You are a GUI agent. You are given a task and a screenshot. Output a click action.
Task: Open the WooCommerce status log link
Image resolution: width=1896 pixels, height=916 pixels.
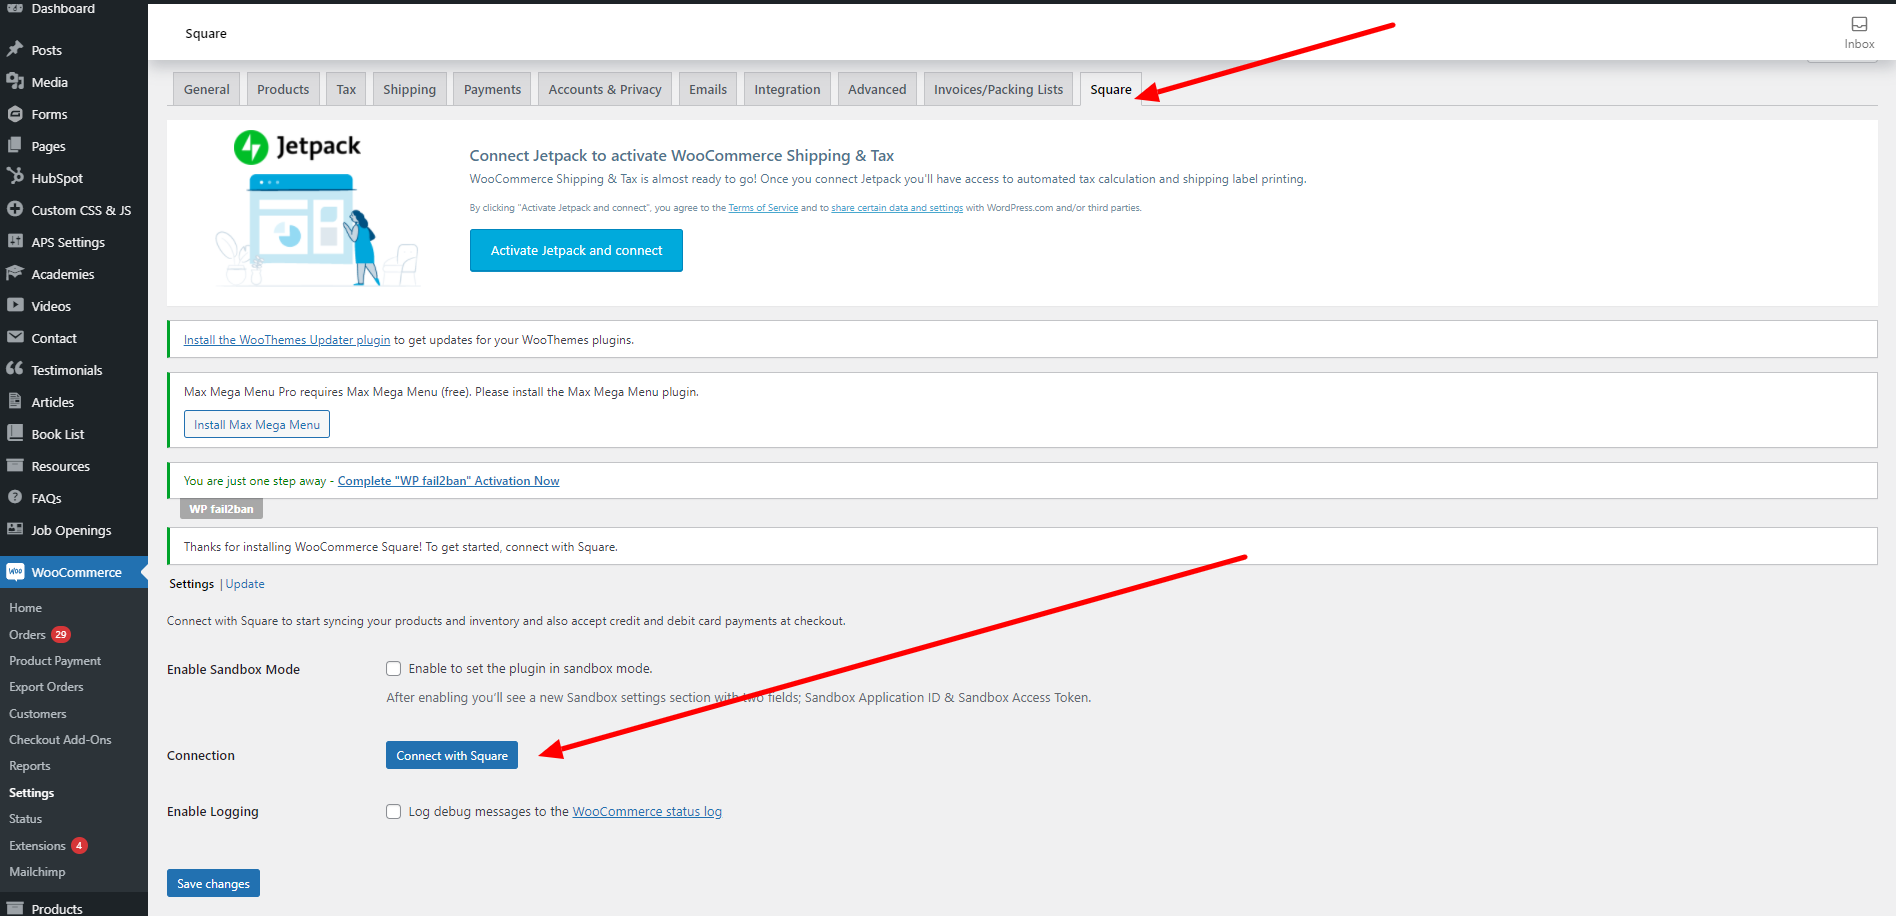pyautogui.click(x=647, y=812)
